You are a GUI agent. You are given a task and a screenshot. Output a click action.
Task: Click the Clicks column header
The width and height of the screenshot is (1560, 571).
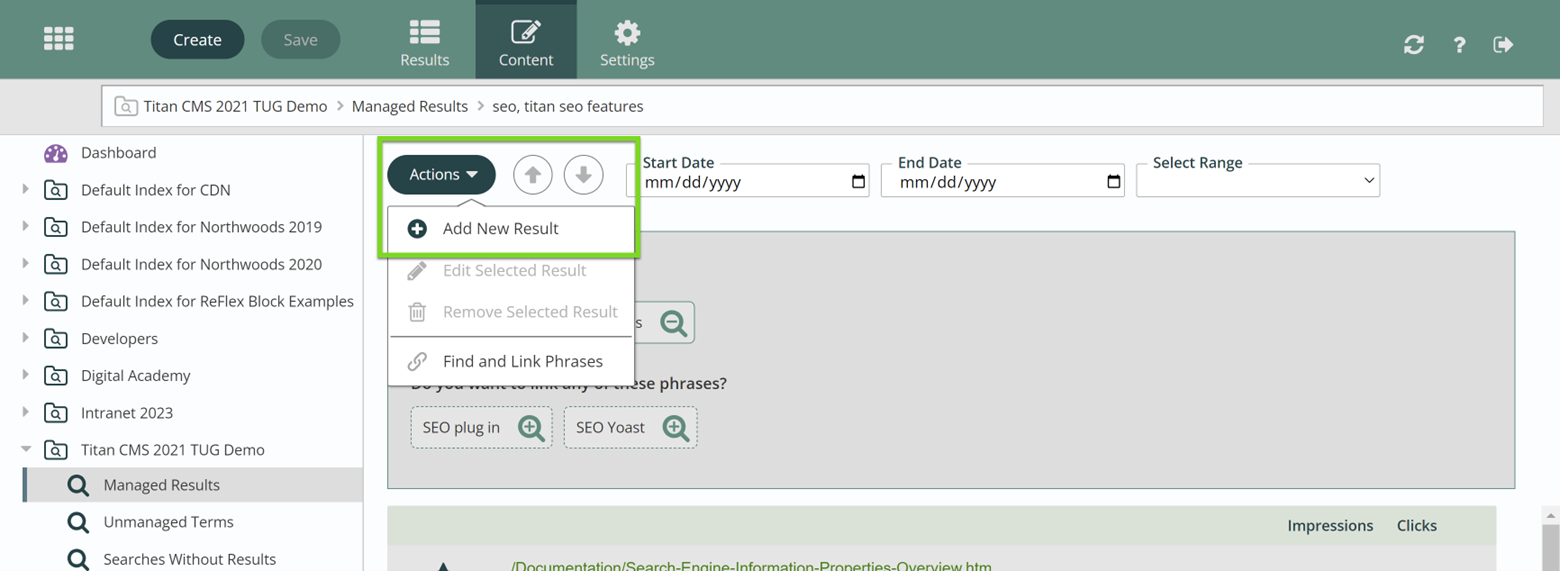(x=1417, y=525)
